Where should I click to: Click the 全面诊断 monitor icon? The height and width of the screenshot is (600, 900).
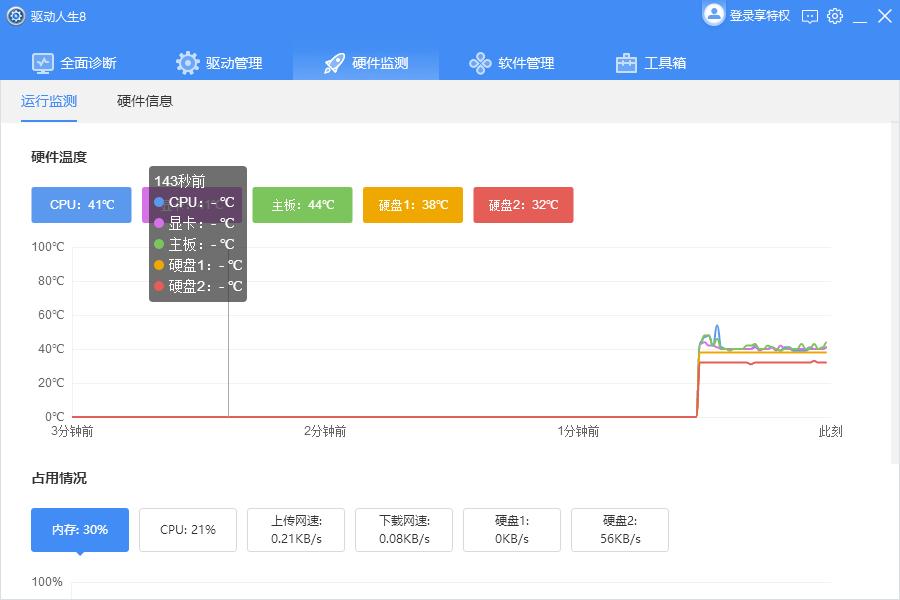(43, 63)
